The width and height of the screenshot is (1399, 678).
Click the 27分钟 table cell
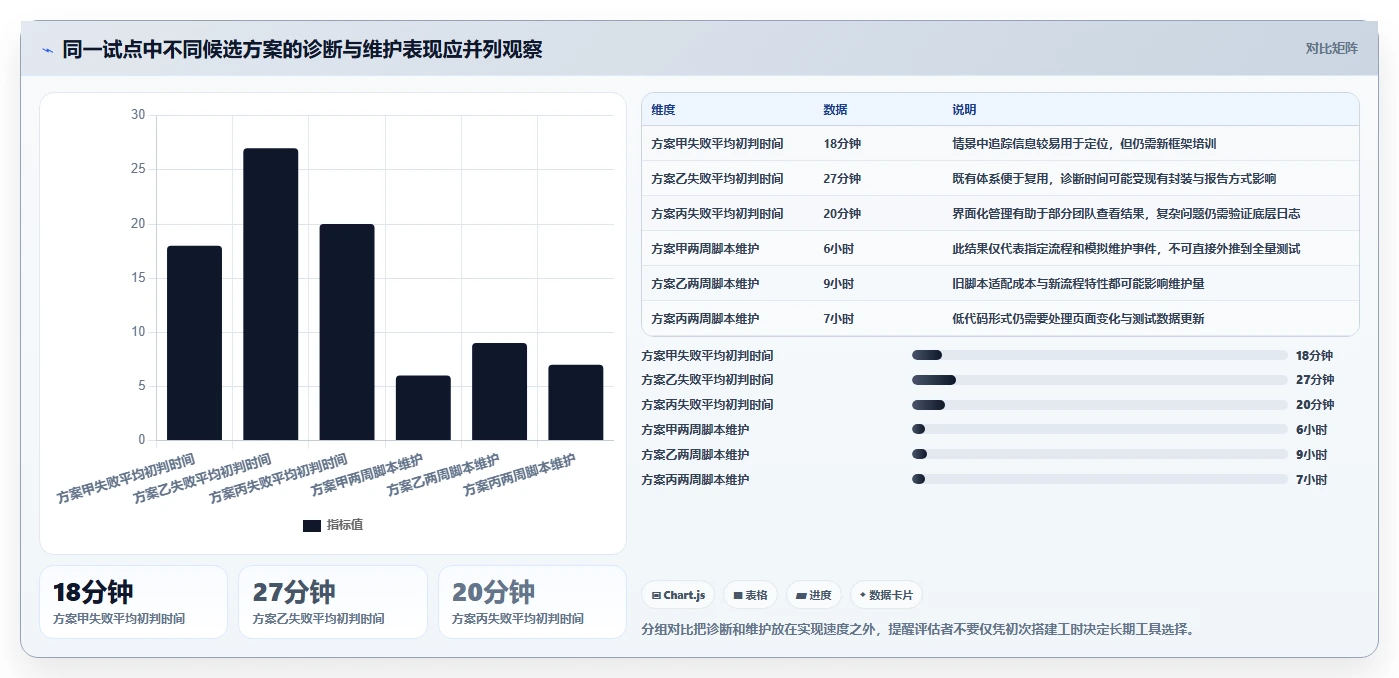pyautogui.click(x=842, y=179)
